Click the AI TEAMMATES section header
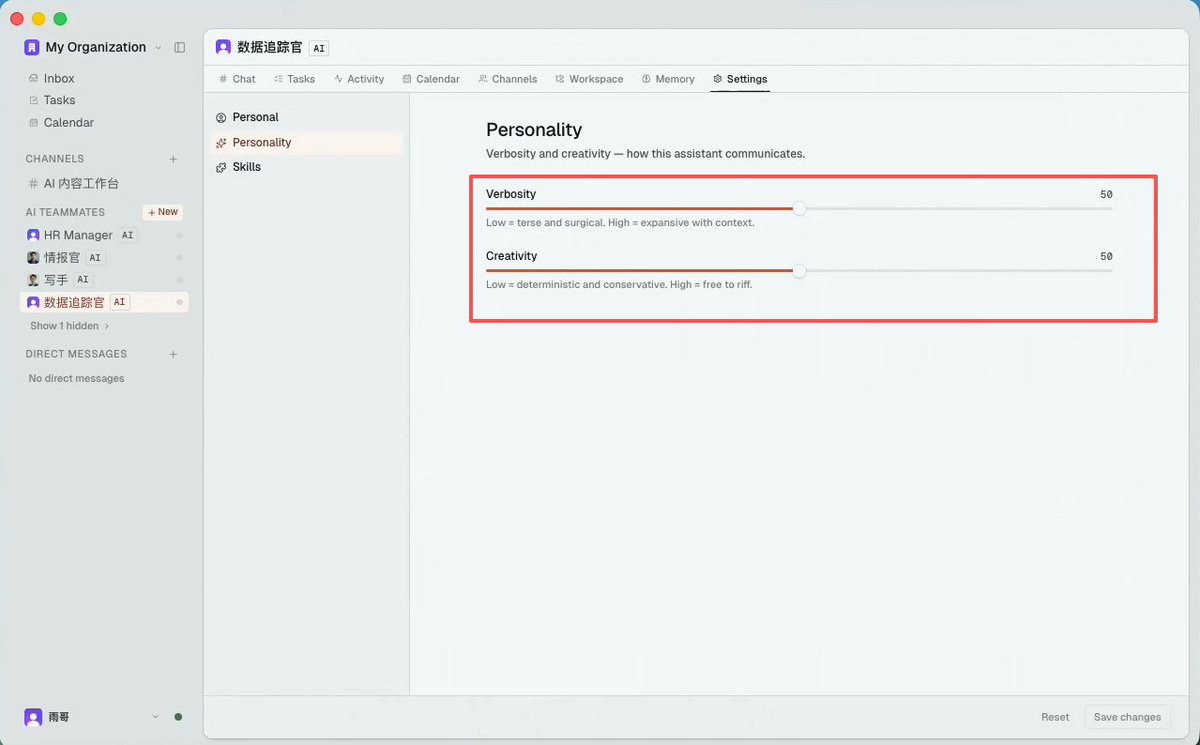This screenshot has width=1200, height=745. 65,212
